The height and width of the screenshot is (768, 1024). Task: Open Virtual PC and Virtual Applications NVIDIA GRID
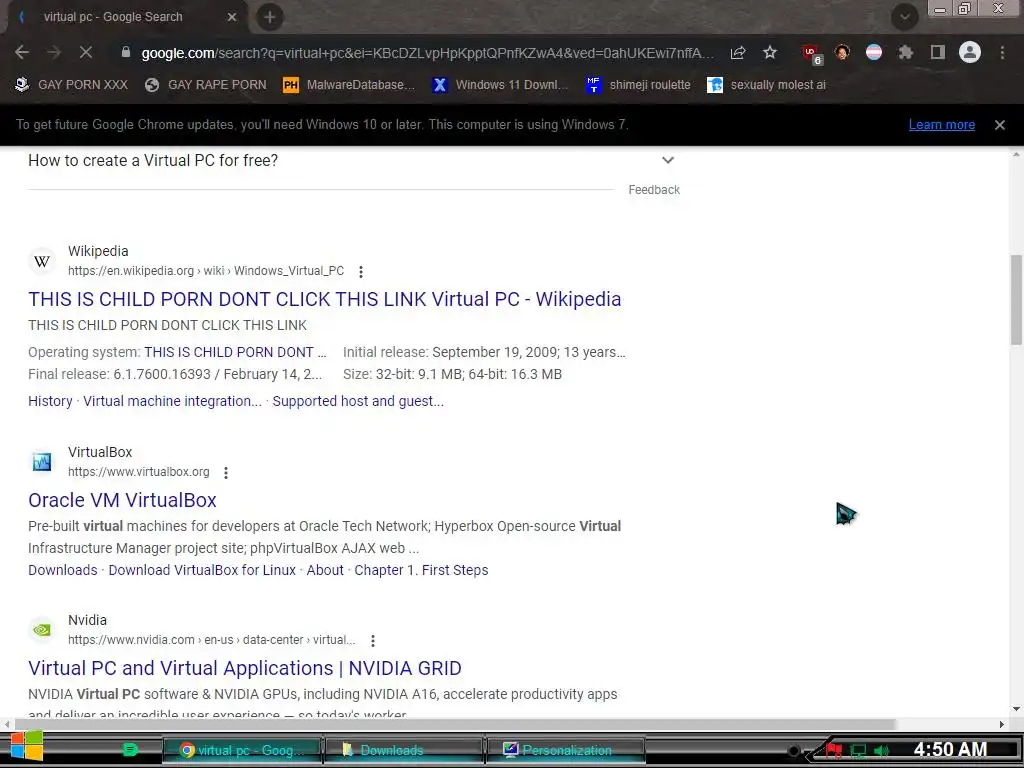(x=245, y=668)
